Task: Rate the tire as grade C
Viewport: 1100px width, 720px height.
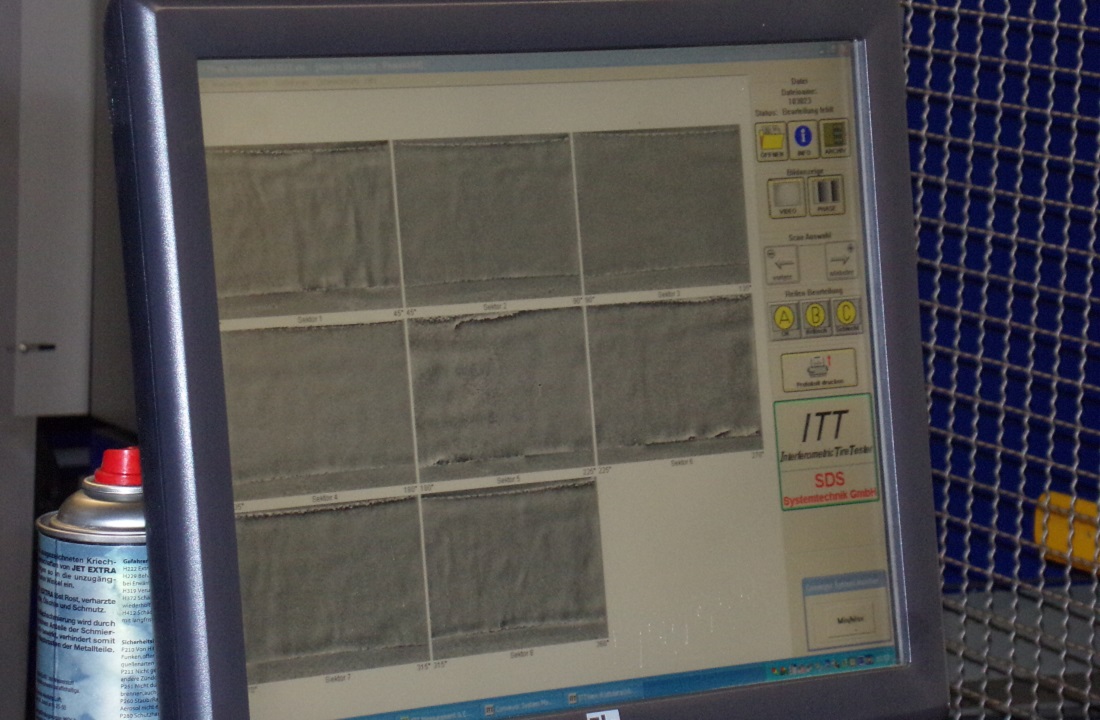Action: tap(846, 314)
